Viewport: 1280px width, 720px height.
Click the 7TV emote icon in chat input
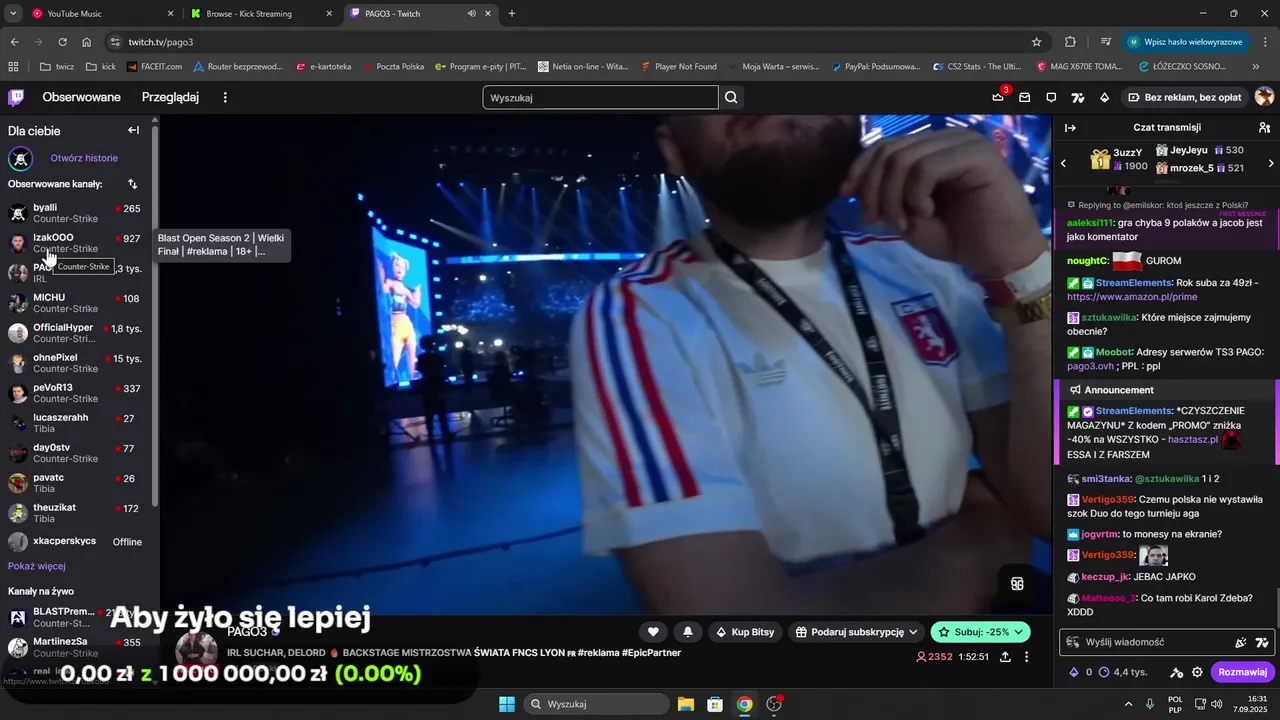pos(1262,642)
